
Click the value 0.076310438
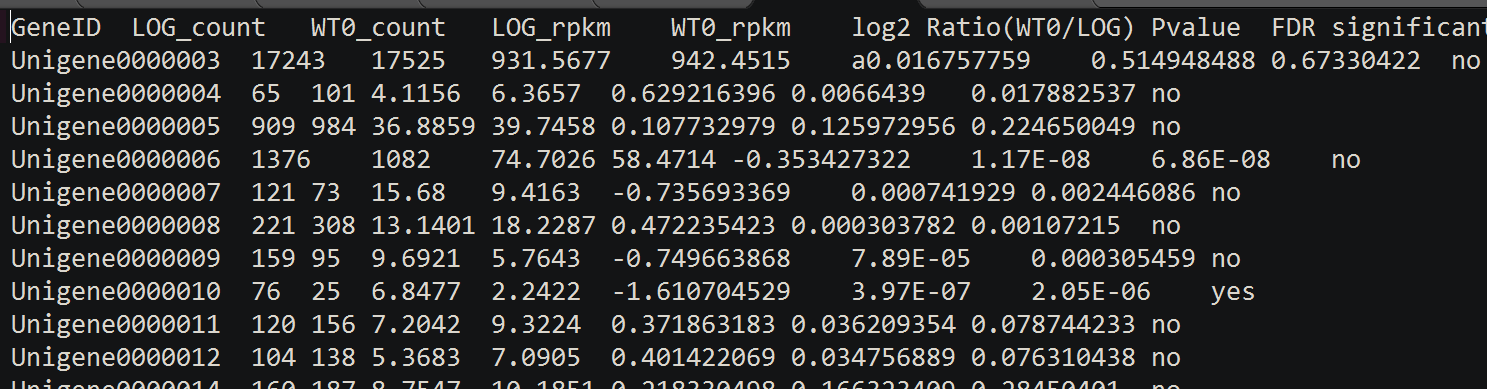tap(1053, 358)
